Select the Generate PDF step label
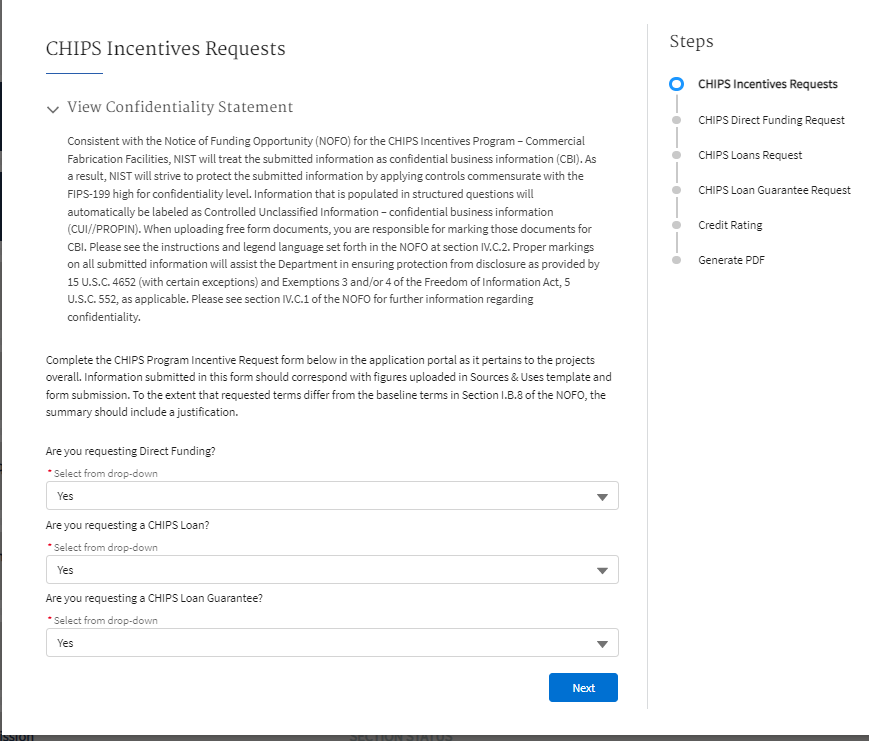This screenshot has width=869, height=741. click(x=731, y=260)
